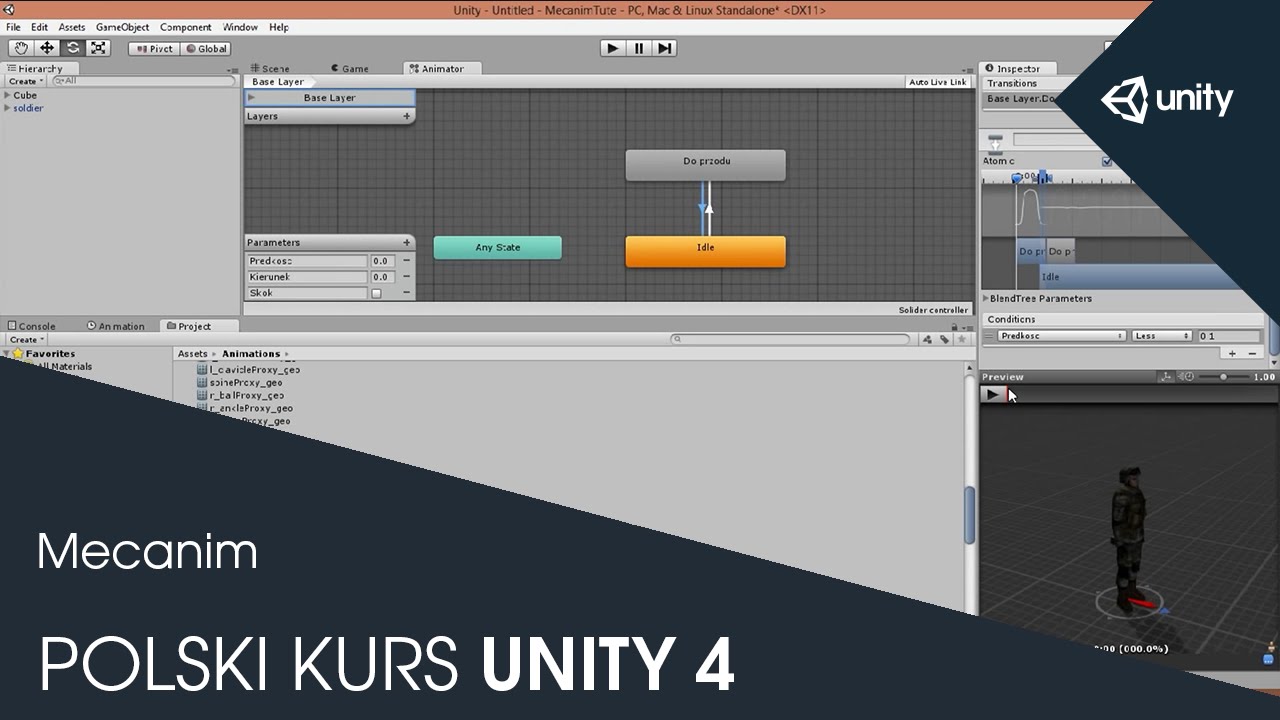Select the Move tool in toolbar
The height and width of the screenshot is (720, 1280).
click(47, 48)
